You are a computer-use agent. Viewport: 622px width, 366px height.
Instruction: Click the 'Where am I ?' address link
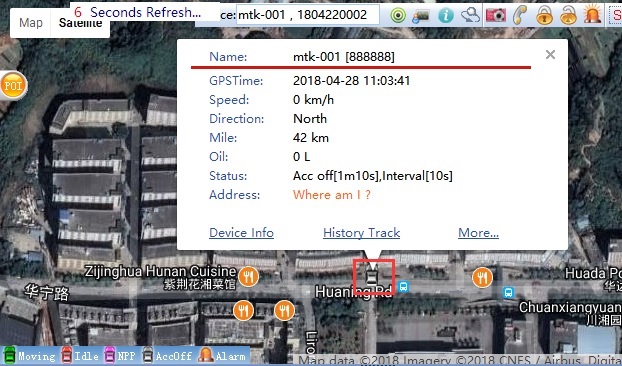(332, 195)
